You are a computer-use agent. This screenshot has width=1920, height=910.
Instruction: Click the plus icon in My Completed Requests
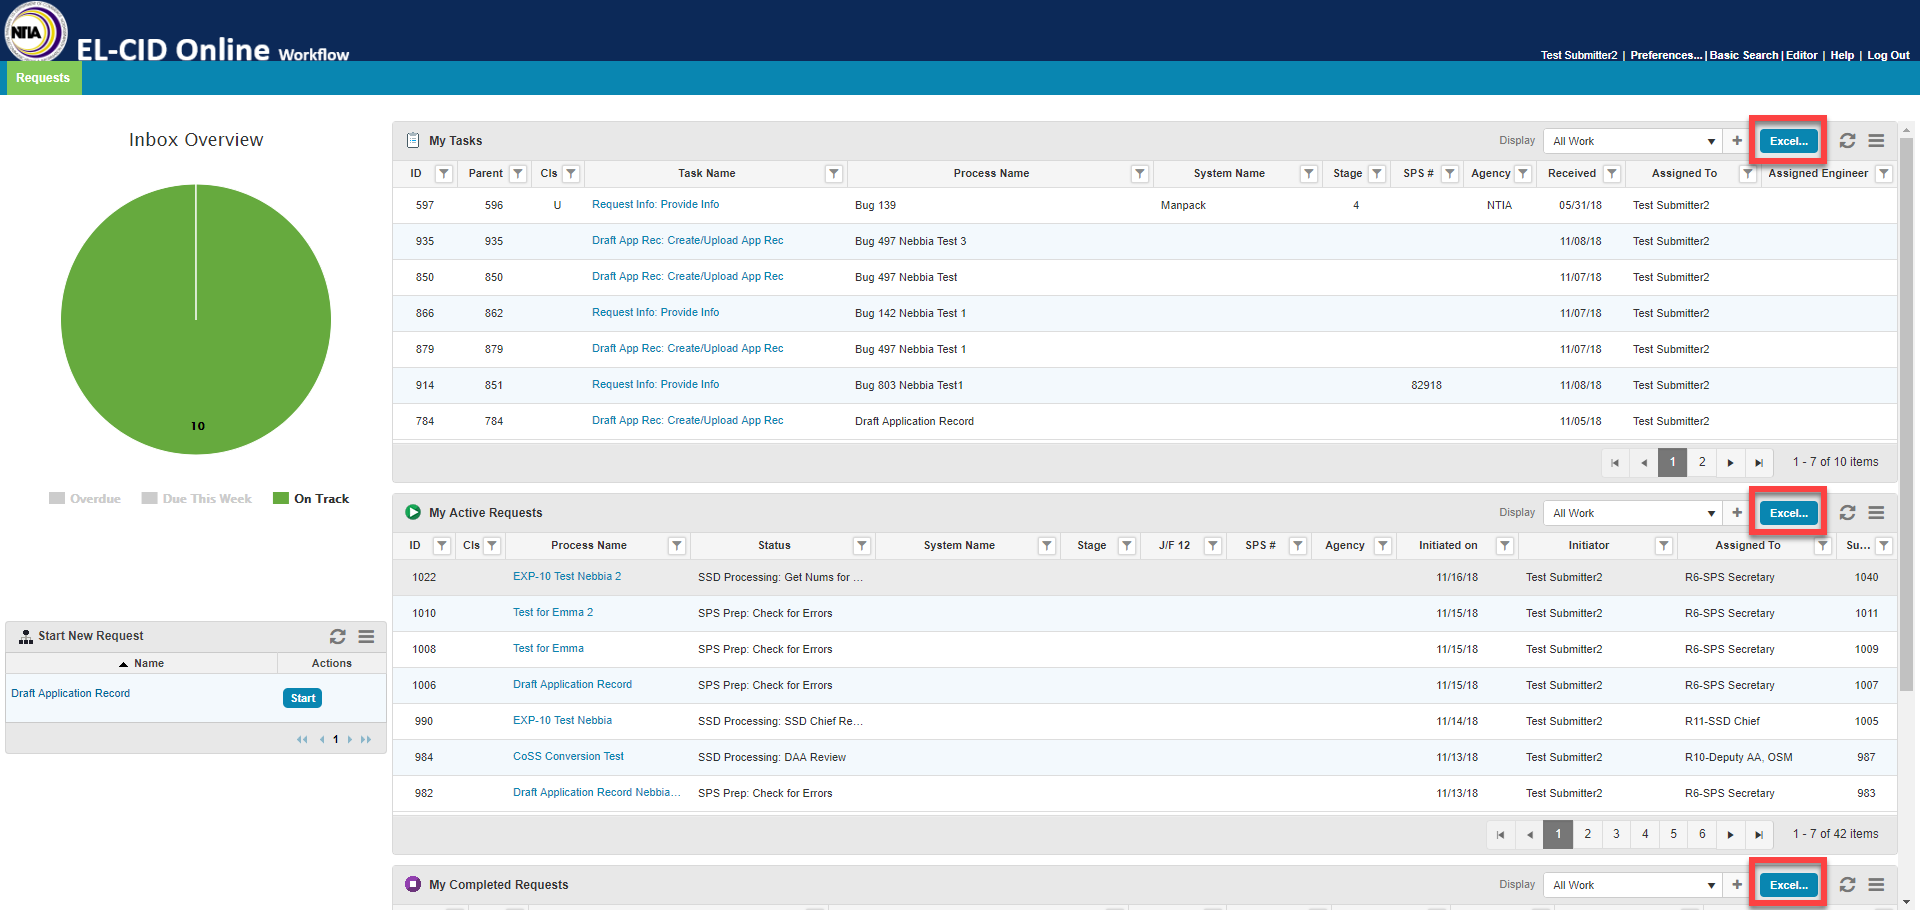pos(1737,885)
